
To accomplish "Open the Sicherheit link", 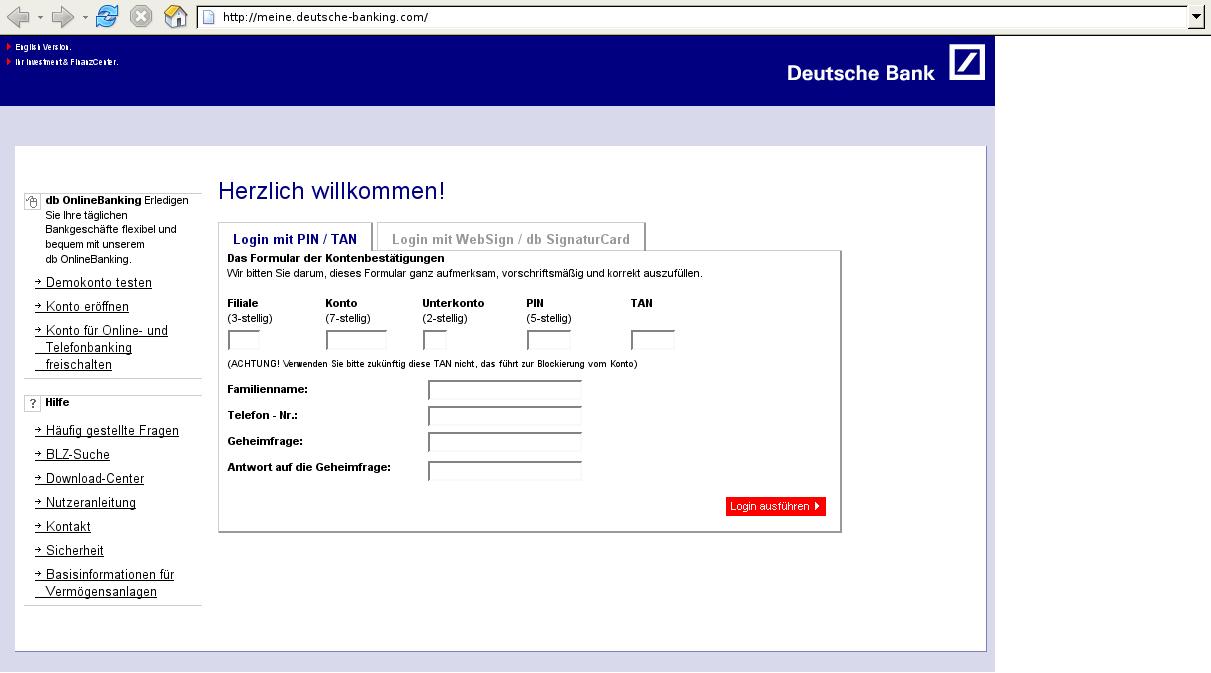I will [75, 551].
